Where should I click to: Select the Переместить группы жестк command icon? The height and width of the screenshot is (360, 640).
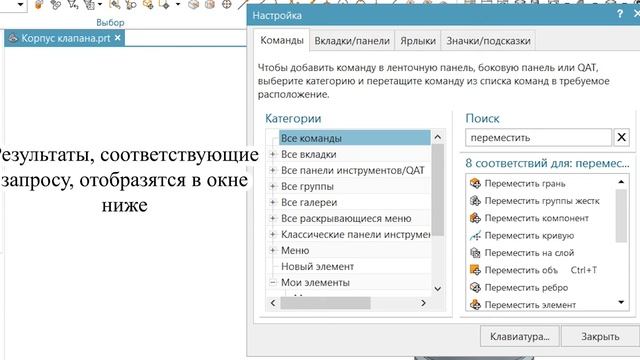click(475, 200)
